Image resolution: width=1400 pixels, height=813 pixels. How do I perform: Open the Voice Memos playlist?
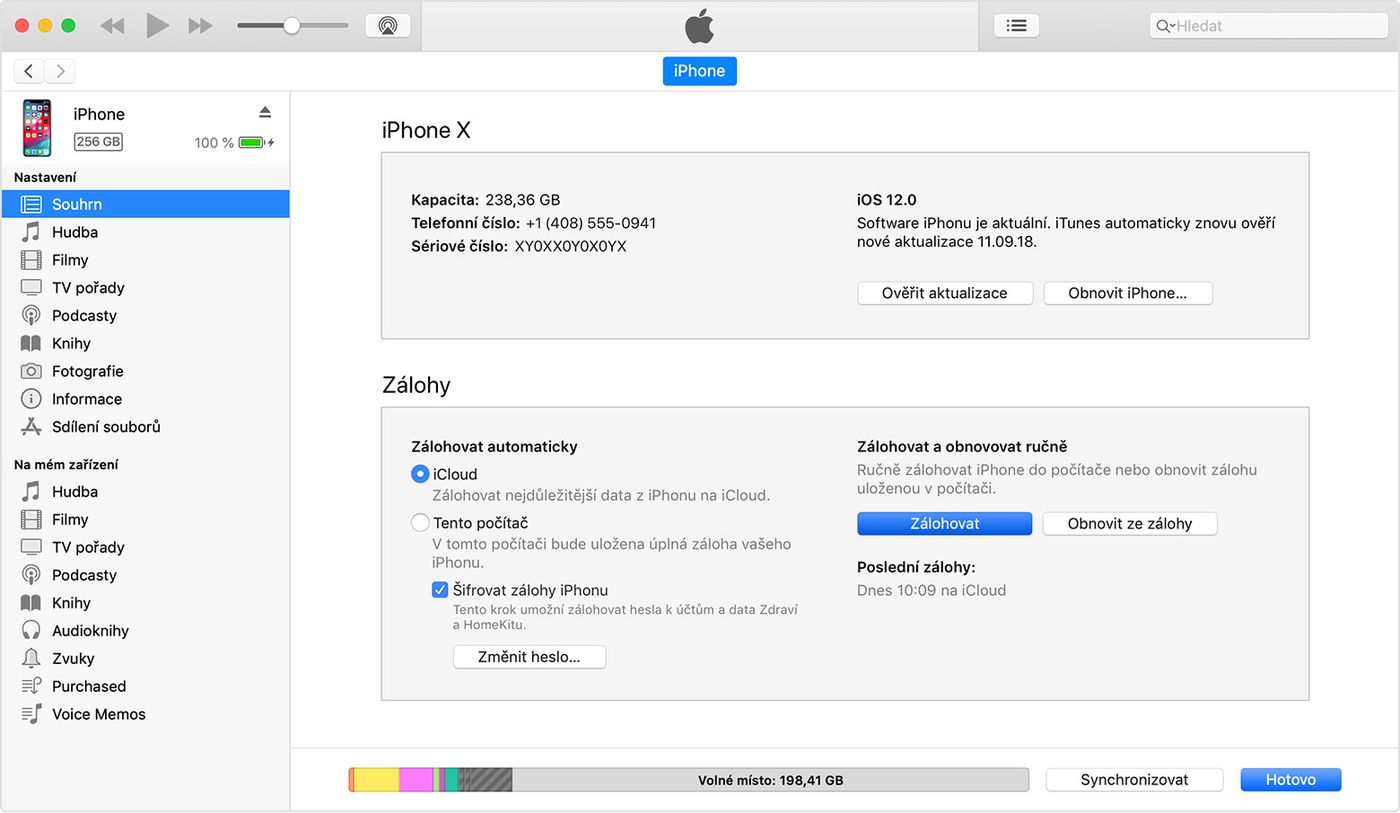(x=145, y=715)
